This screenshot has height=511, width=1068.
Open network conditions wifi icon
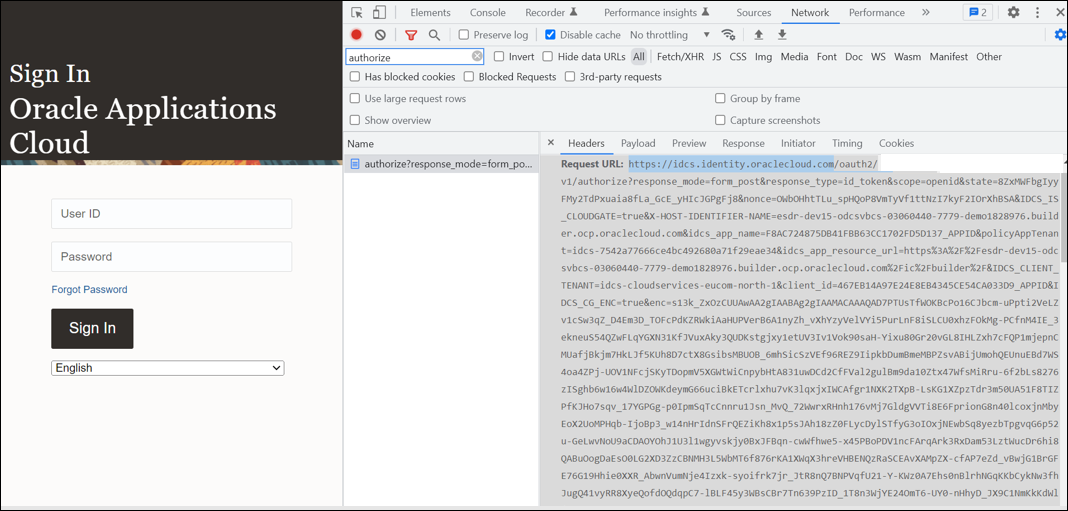(x=728, y=35)
